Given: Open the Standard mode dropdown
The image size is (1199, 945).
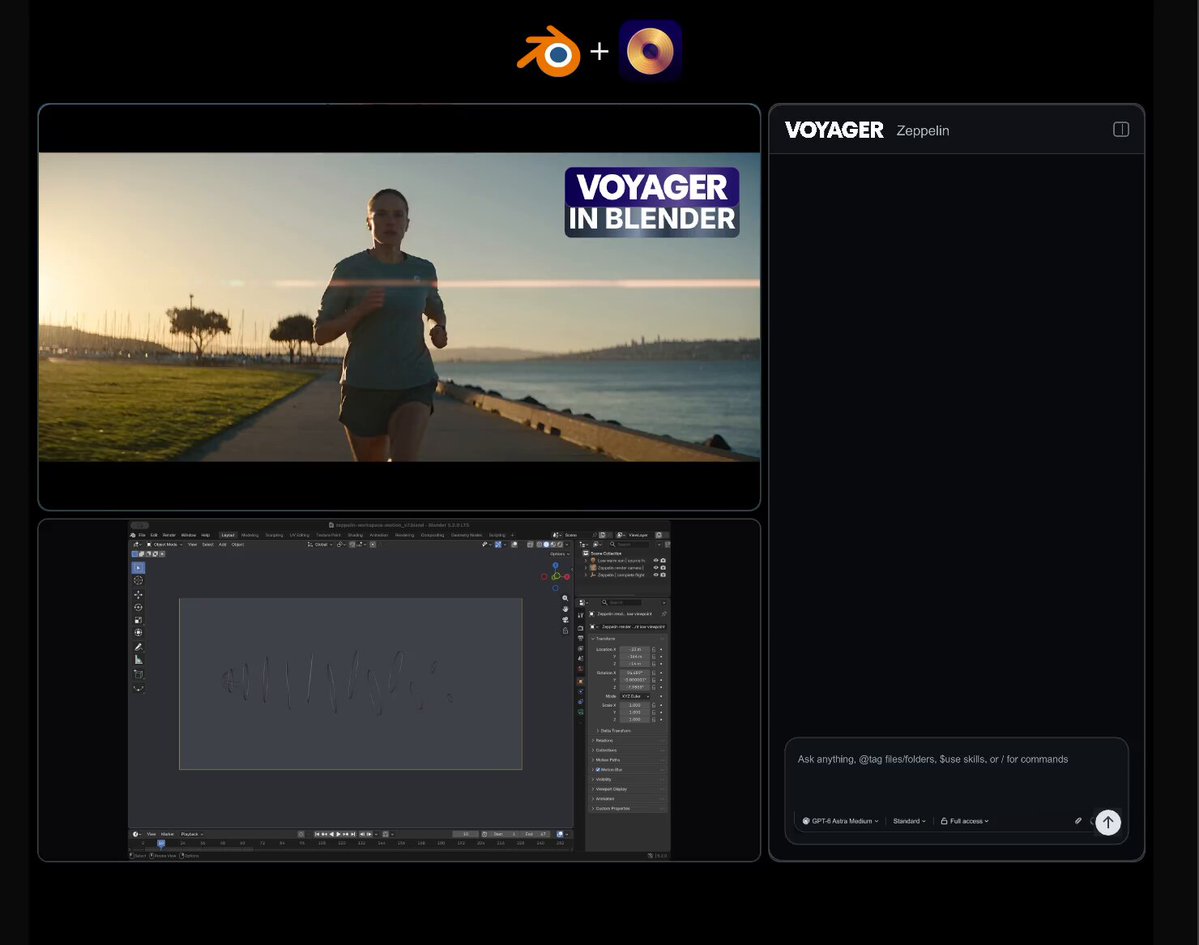Looking at the screenshot, I should pos(909,821).
